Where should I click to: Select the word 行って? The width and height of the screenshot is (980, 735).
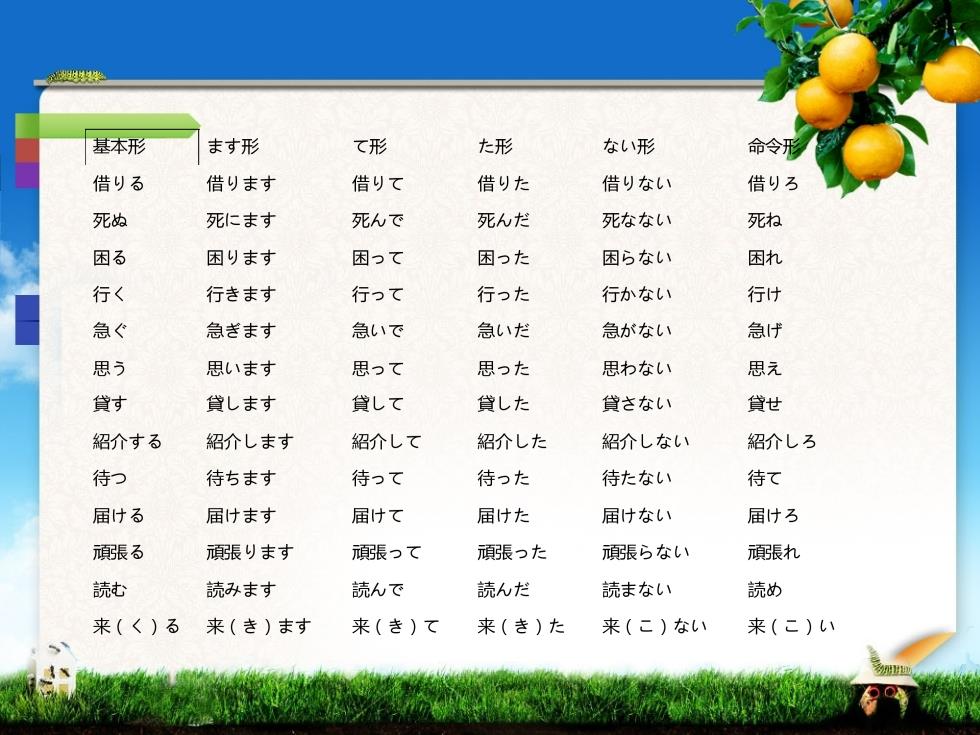click(378, 294)
